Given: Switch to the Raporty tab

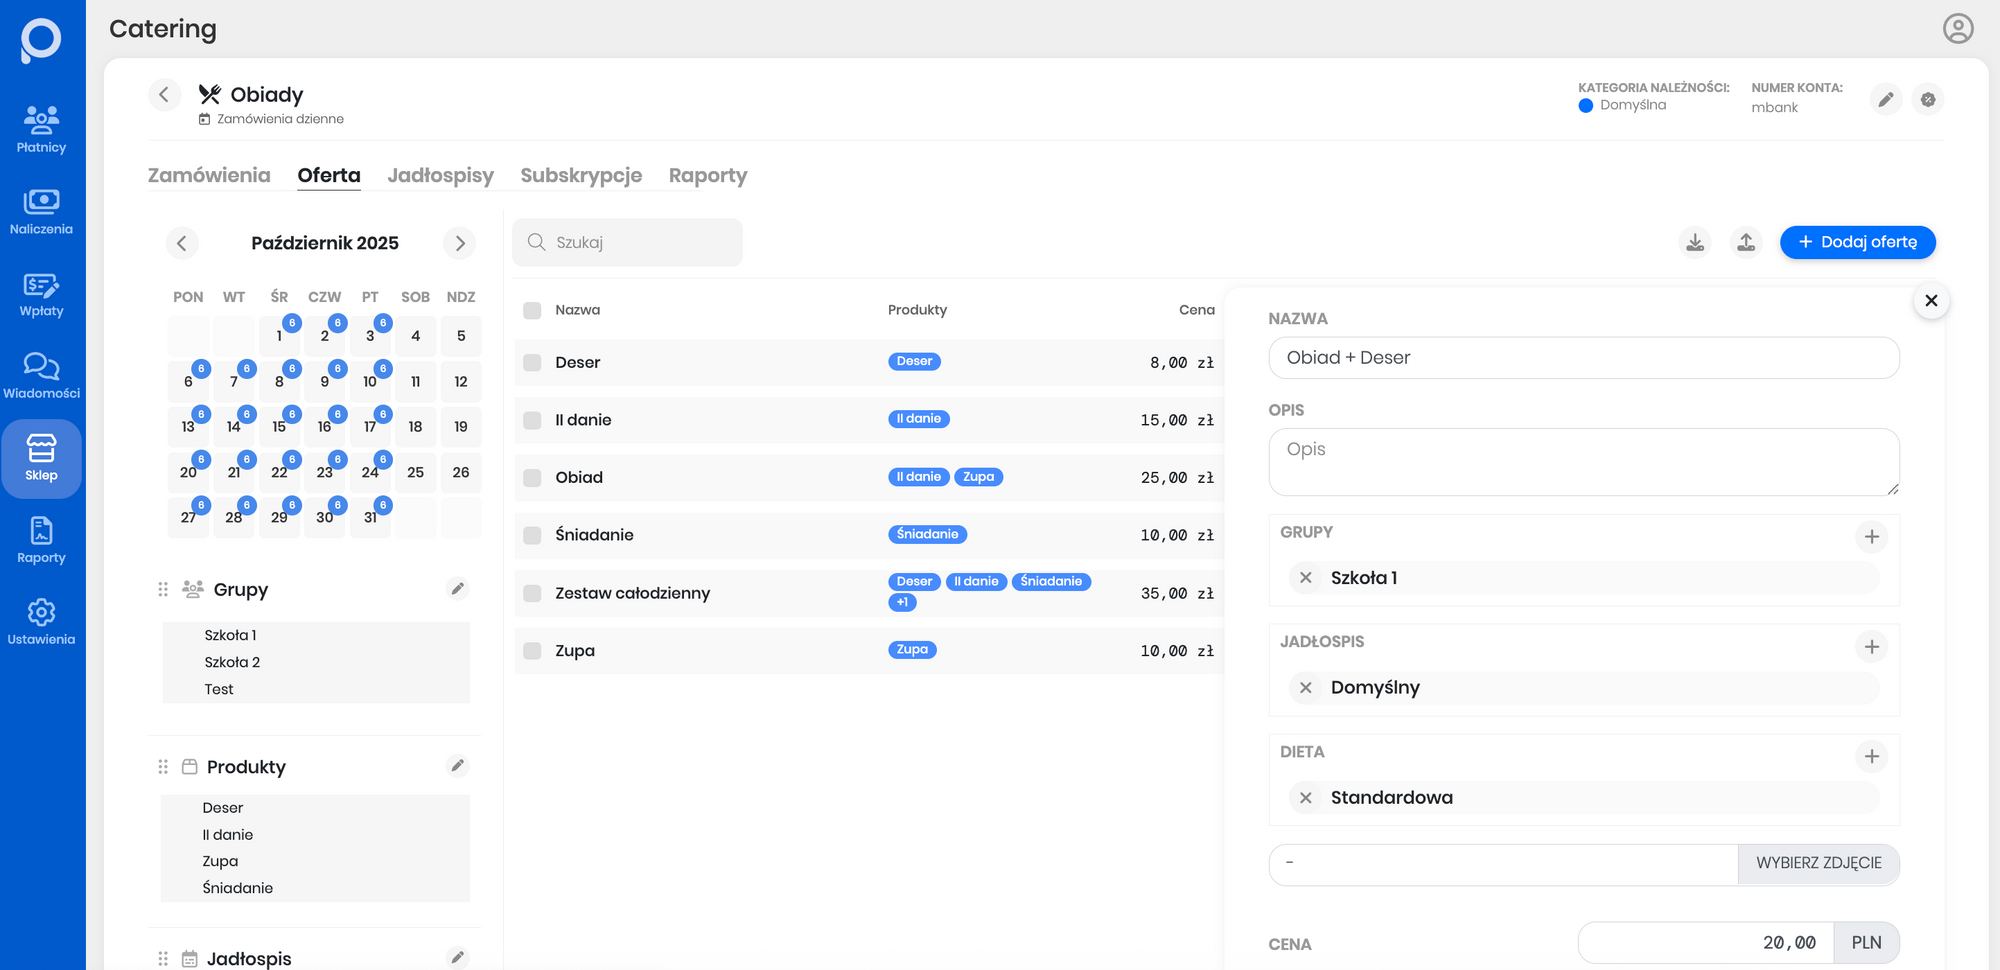Looking at the screenshot, I should pyautogui.click(x=707, y=175).
